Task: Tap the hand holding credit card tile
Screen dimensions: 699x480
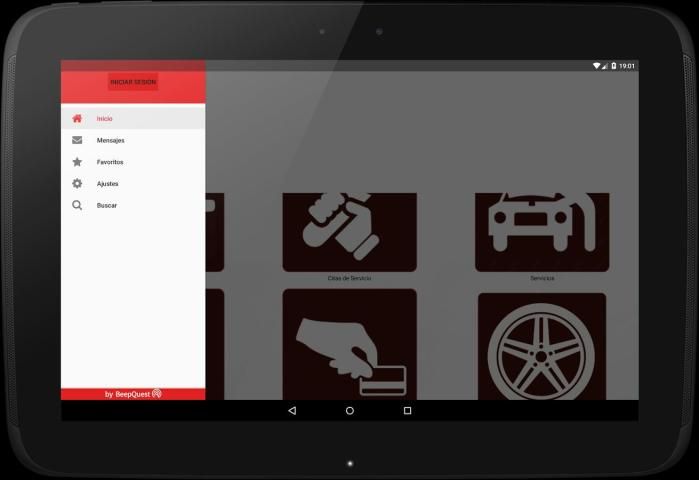Action: click(x=349, y=345)
